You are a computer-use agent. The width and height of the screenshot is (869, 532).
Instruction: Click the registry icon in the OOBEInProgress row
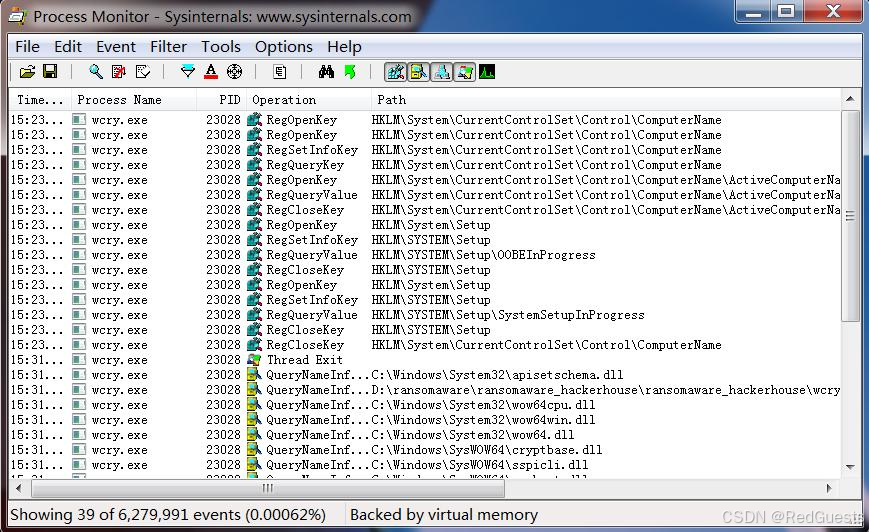pyautogui.click(x=254, y=255)
